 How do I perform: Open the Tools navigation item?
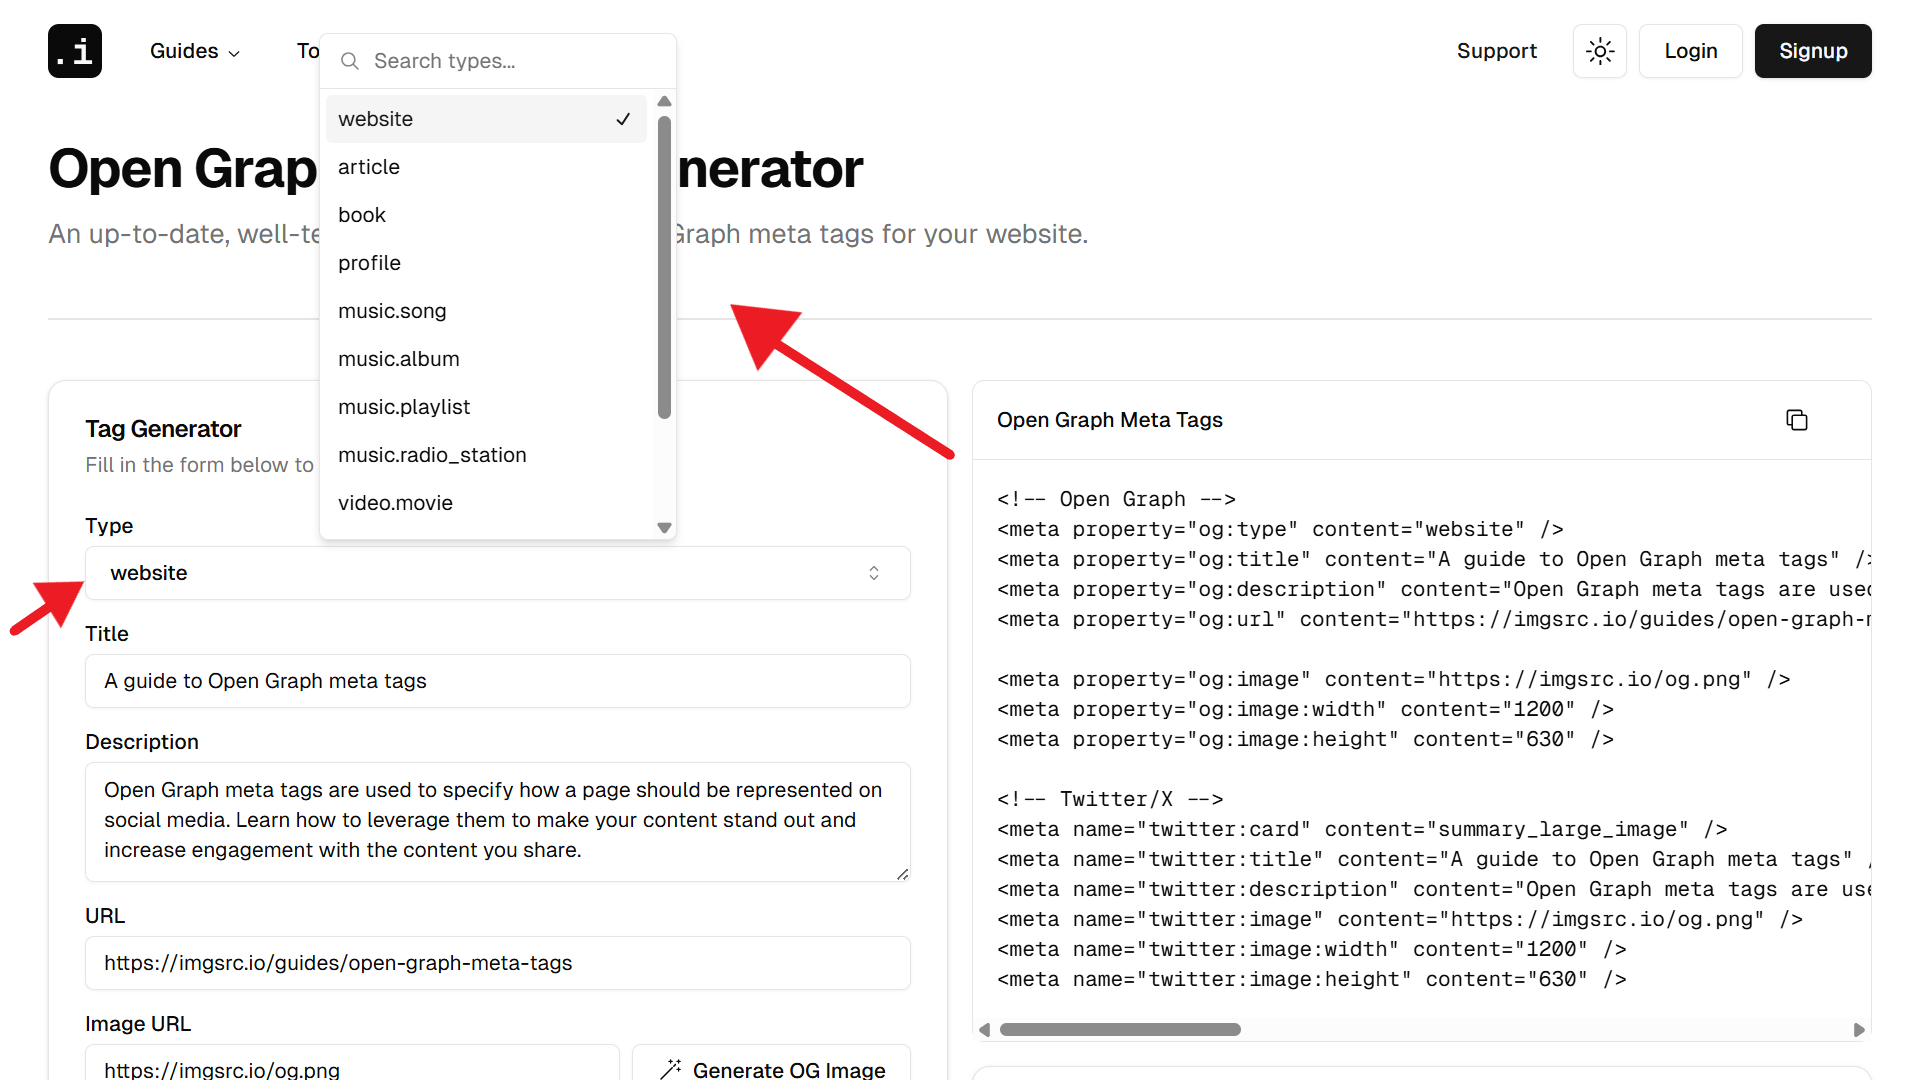click(x=306, y=51)
